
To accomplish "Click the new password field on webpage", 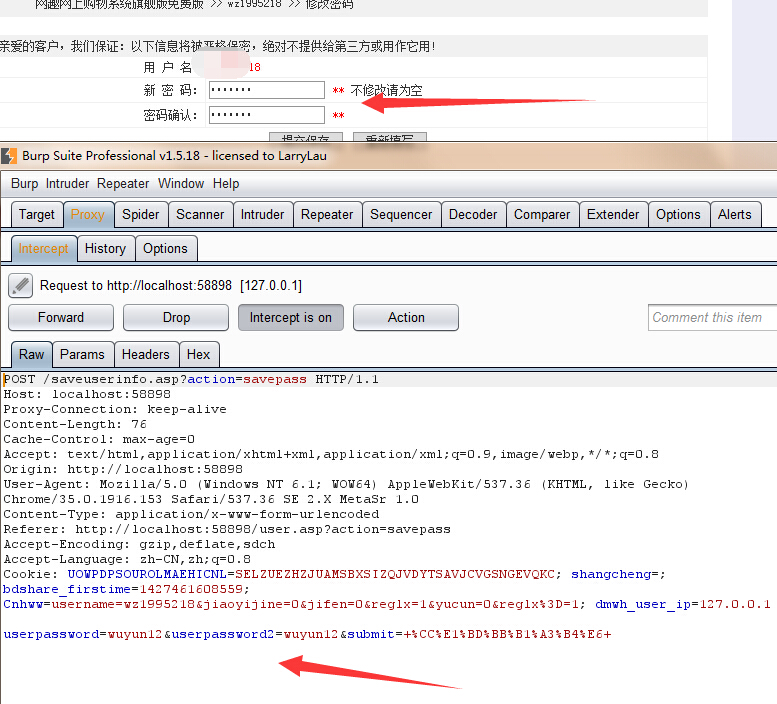I will click(267, 90).
